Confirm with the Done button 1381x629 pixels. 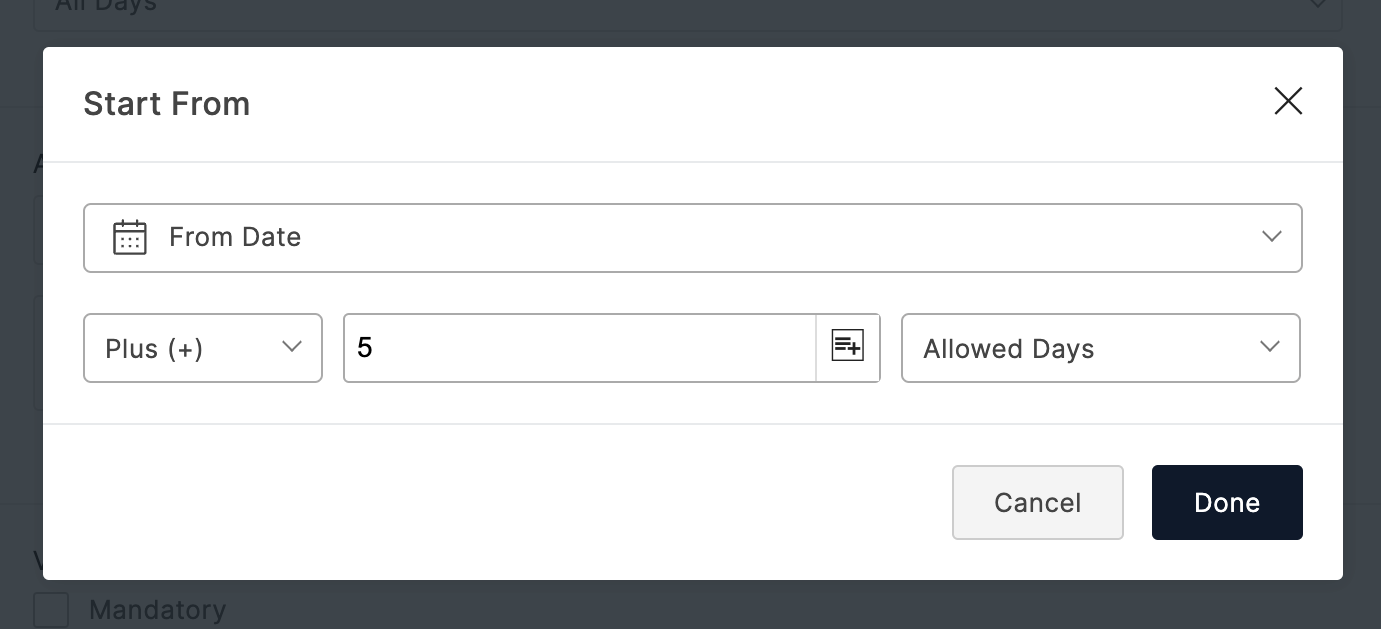(x=1227, y=502)
